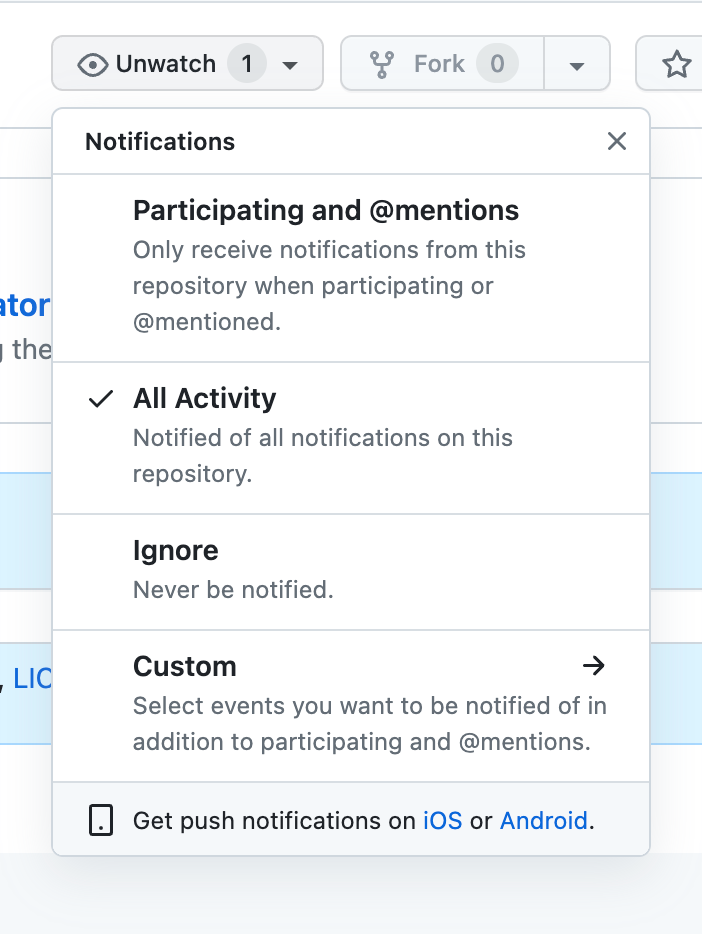Click the checkmark beside All Activity
This screenshot has height=934, width=702.
[100, 398]
